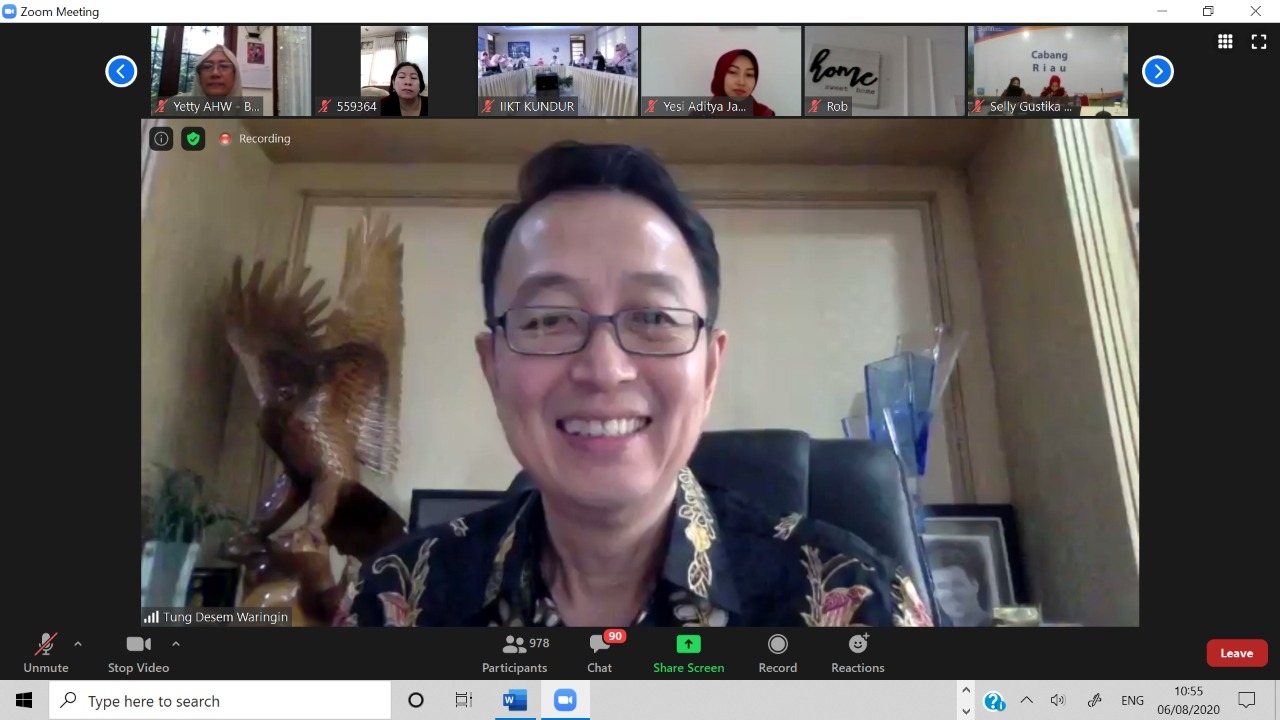Stop Video camera toggle

pyautogui.click(x=138, y=653)
